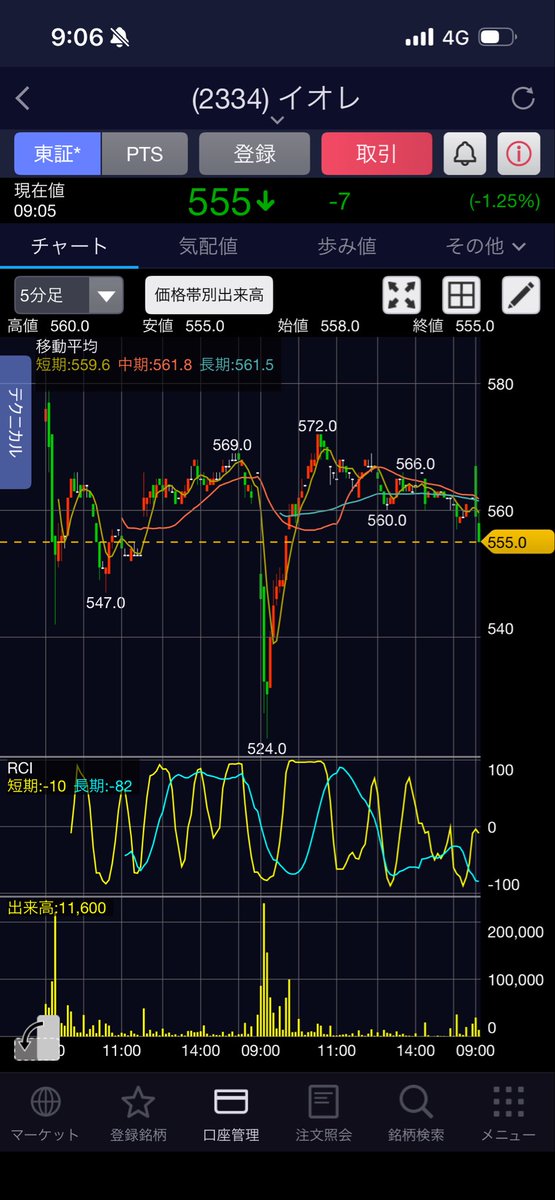The width and height of the screenshot is (555, 1200).
Task: Tap the rotate icon at chart corner
Action: [36, 1037]
